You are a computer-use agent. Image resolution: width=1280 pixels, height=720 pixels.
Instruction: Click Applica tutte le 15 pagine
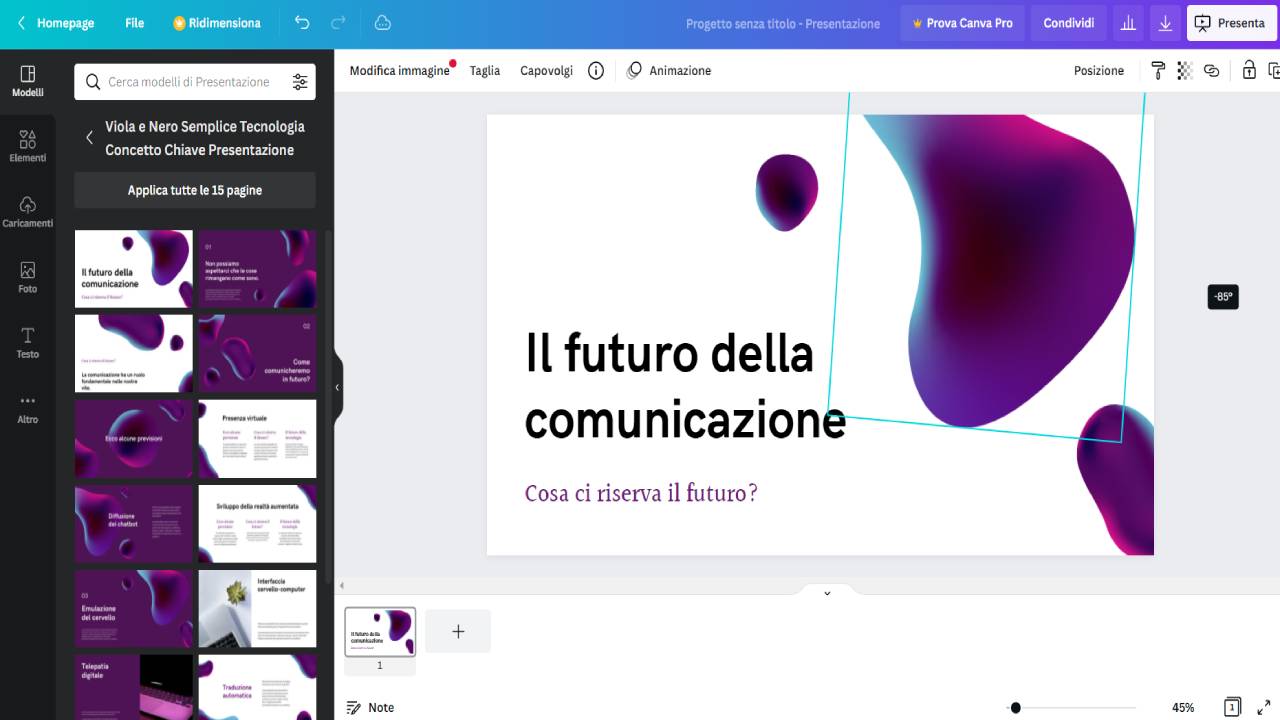click(x=194, y=190)
